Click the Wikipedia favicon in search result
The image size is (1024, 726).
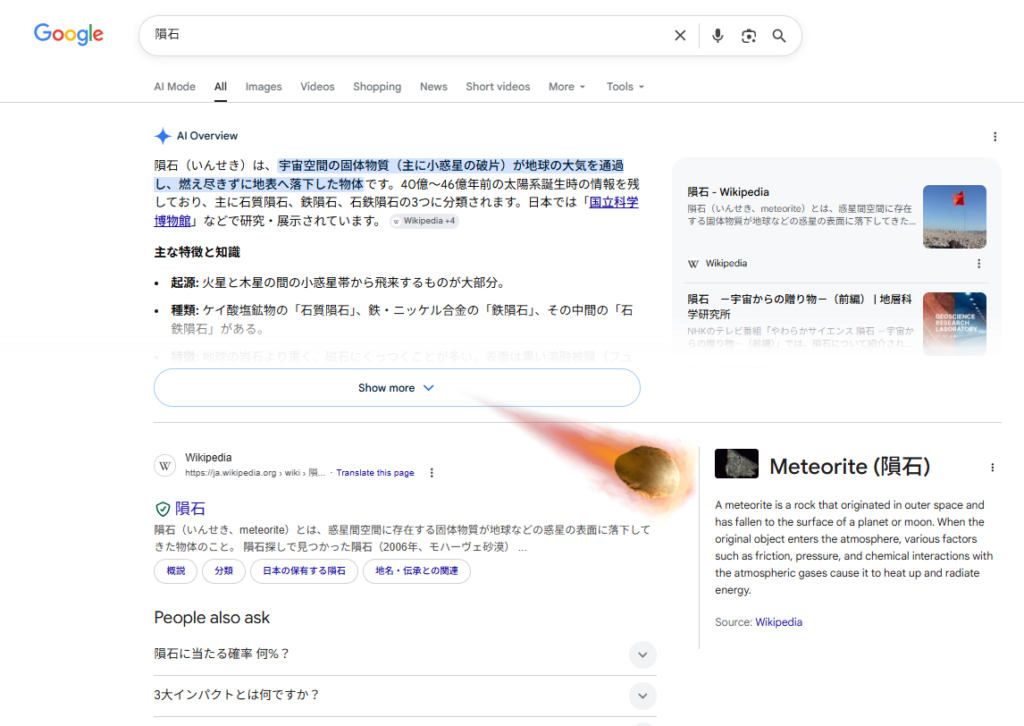point(165,466)
